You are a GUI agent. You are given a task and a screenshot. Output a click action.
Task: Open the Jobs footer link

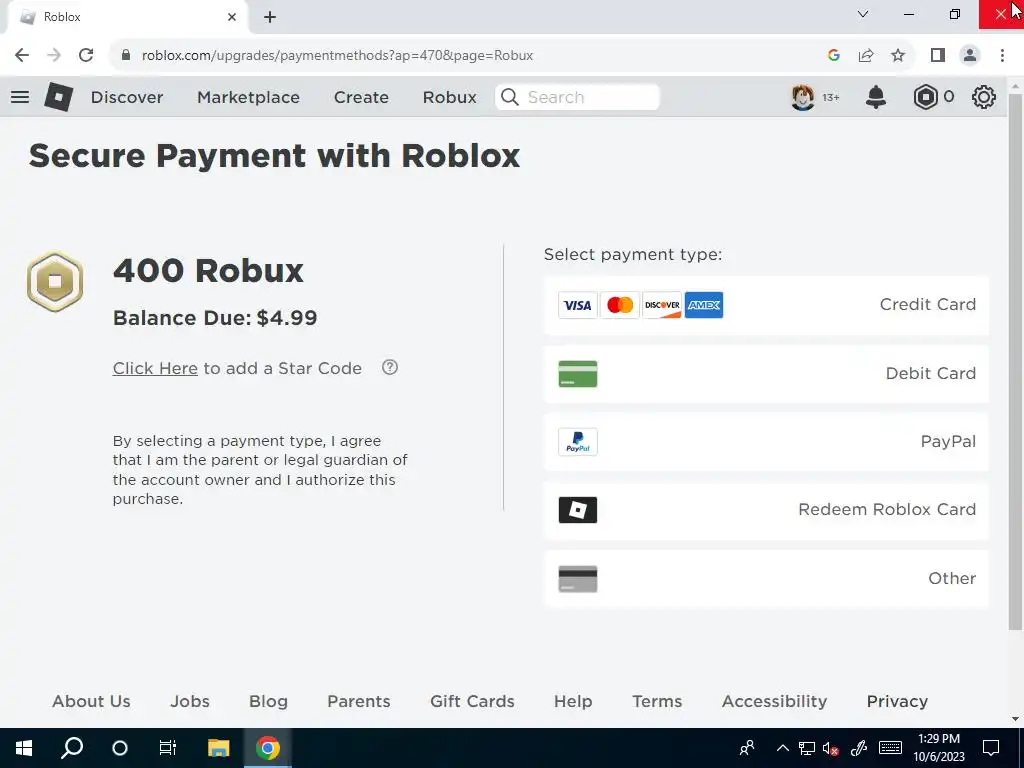[x=189, y=701]
